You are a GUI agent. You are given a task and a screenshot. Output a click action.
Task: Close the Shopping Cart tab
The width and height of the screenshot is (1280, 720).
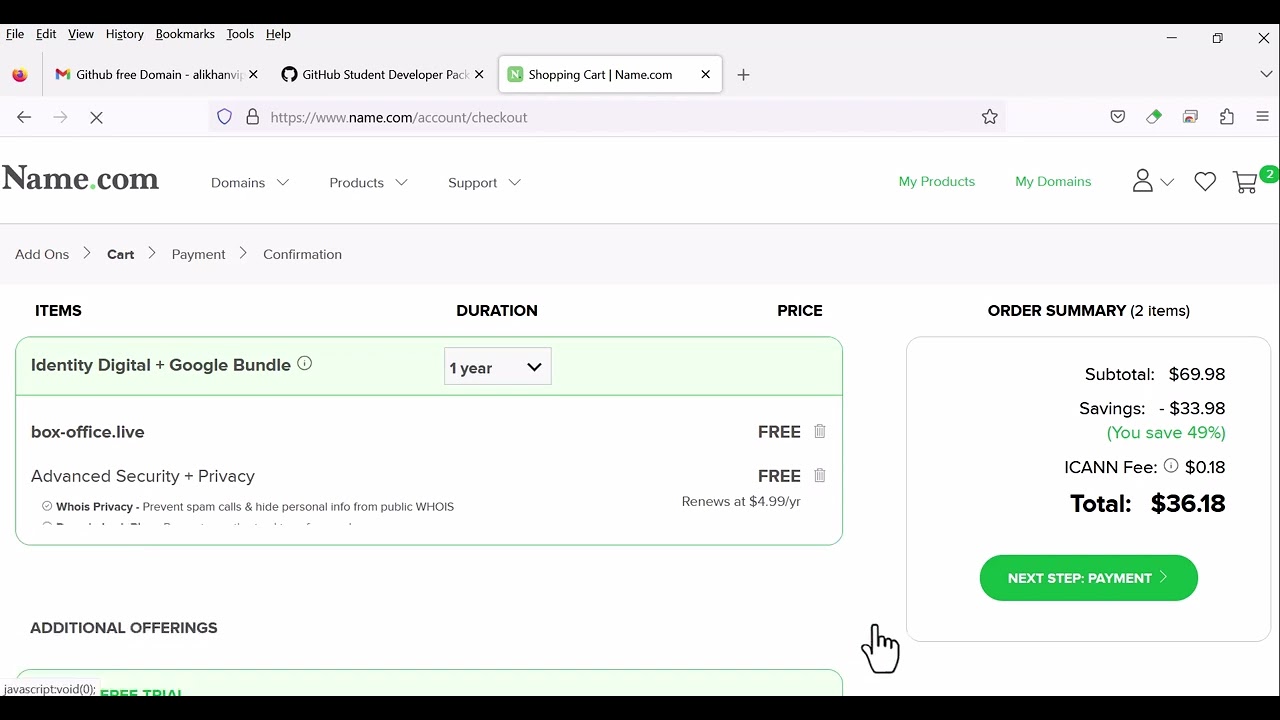click(x=706, y=75)
